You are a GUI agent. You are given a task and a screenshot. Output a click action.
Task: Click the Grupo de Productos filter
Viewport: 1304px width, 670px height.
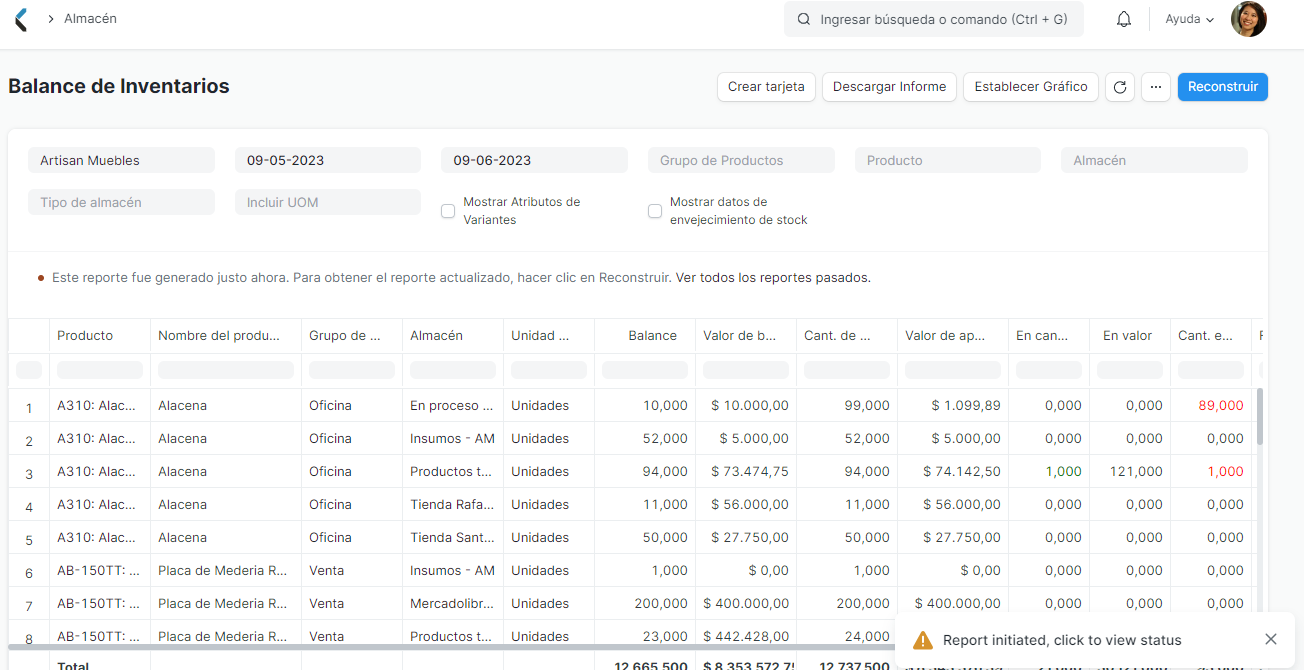741,160
